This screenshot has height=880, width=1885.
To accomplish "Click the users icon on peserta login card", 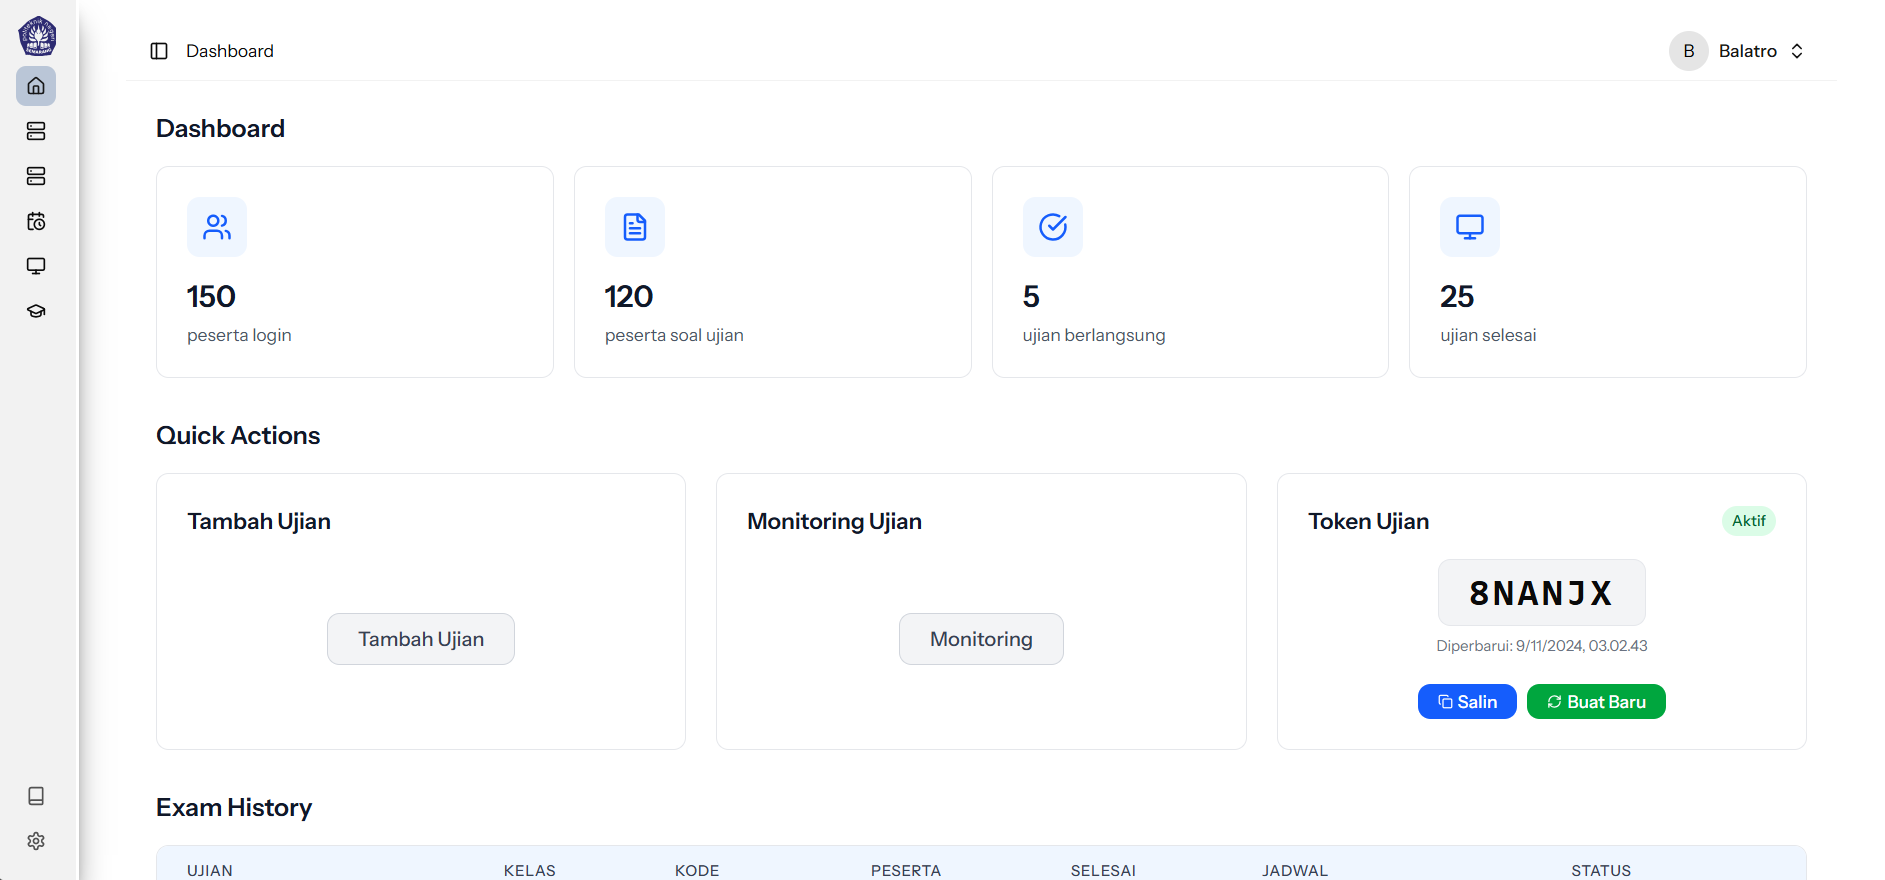I will 217,227.
